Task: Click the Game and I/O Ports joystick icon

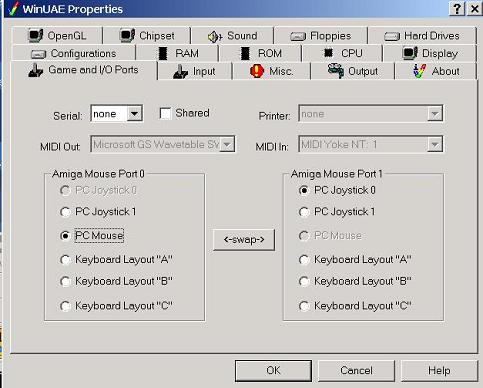Action: coord(36,70)
